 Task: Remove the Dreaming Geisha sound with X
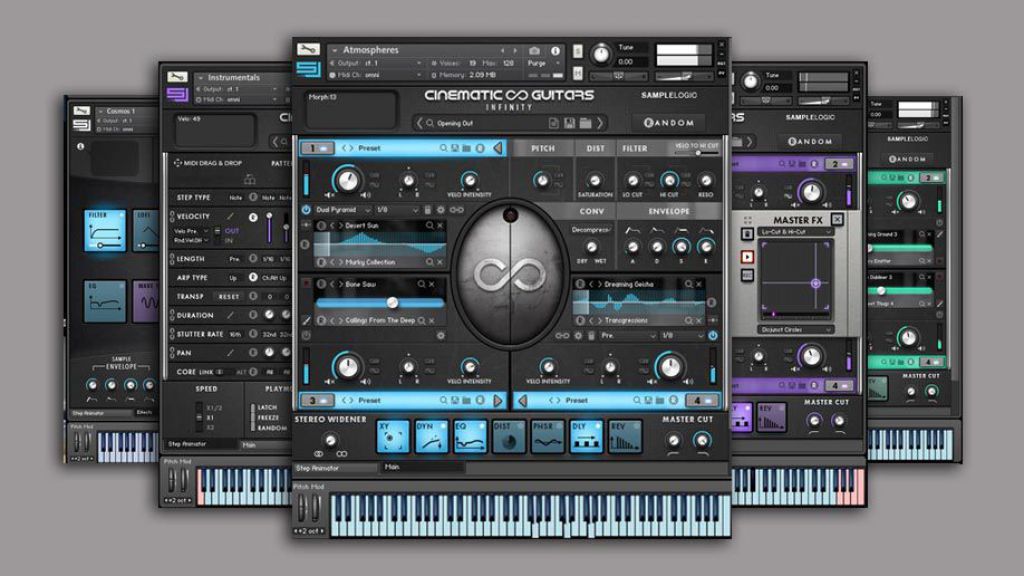tap(699, 284)
